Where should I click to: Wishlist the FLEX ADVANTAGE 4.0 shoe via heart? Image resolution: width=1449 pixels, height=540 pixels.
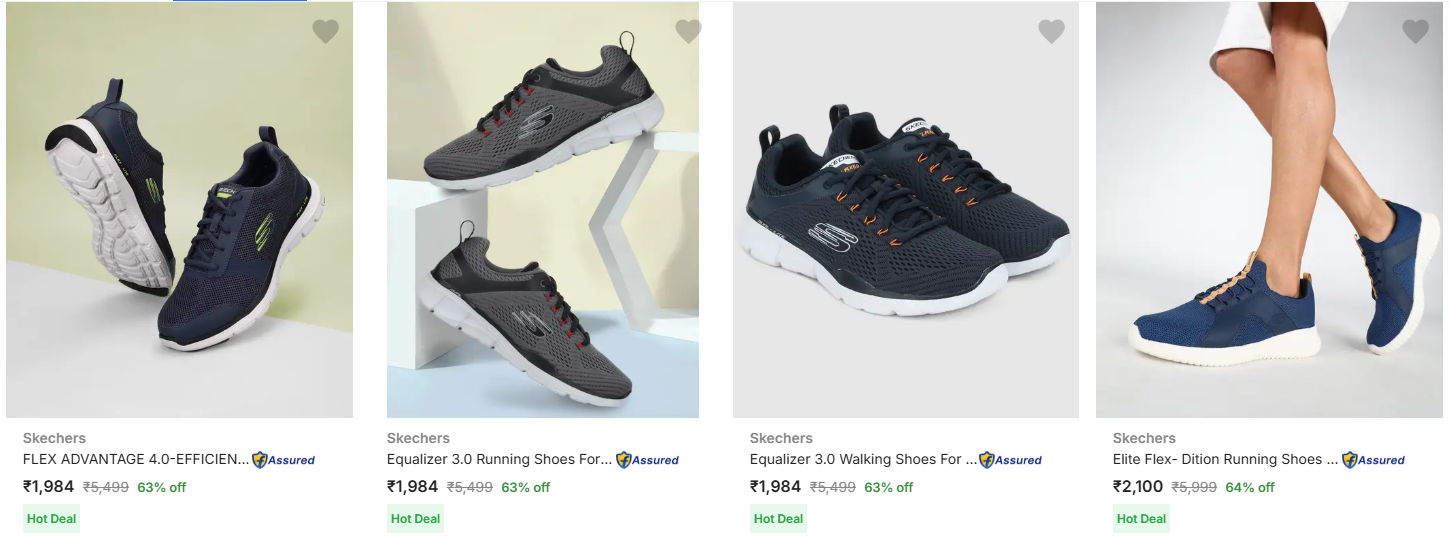[x=326, y=32]
